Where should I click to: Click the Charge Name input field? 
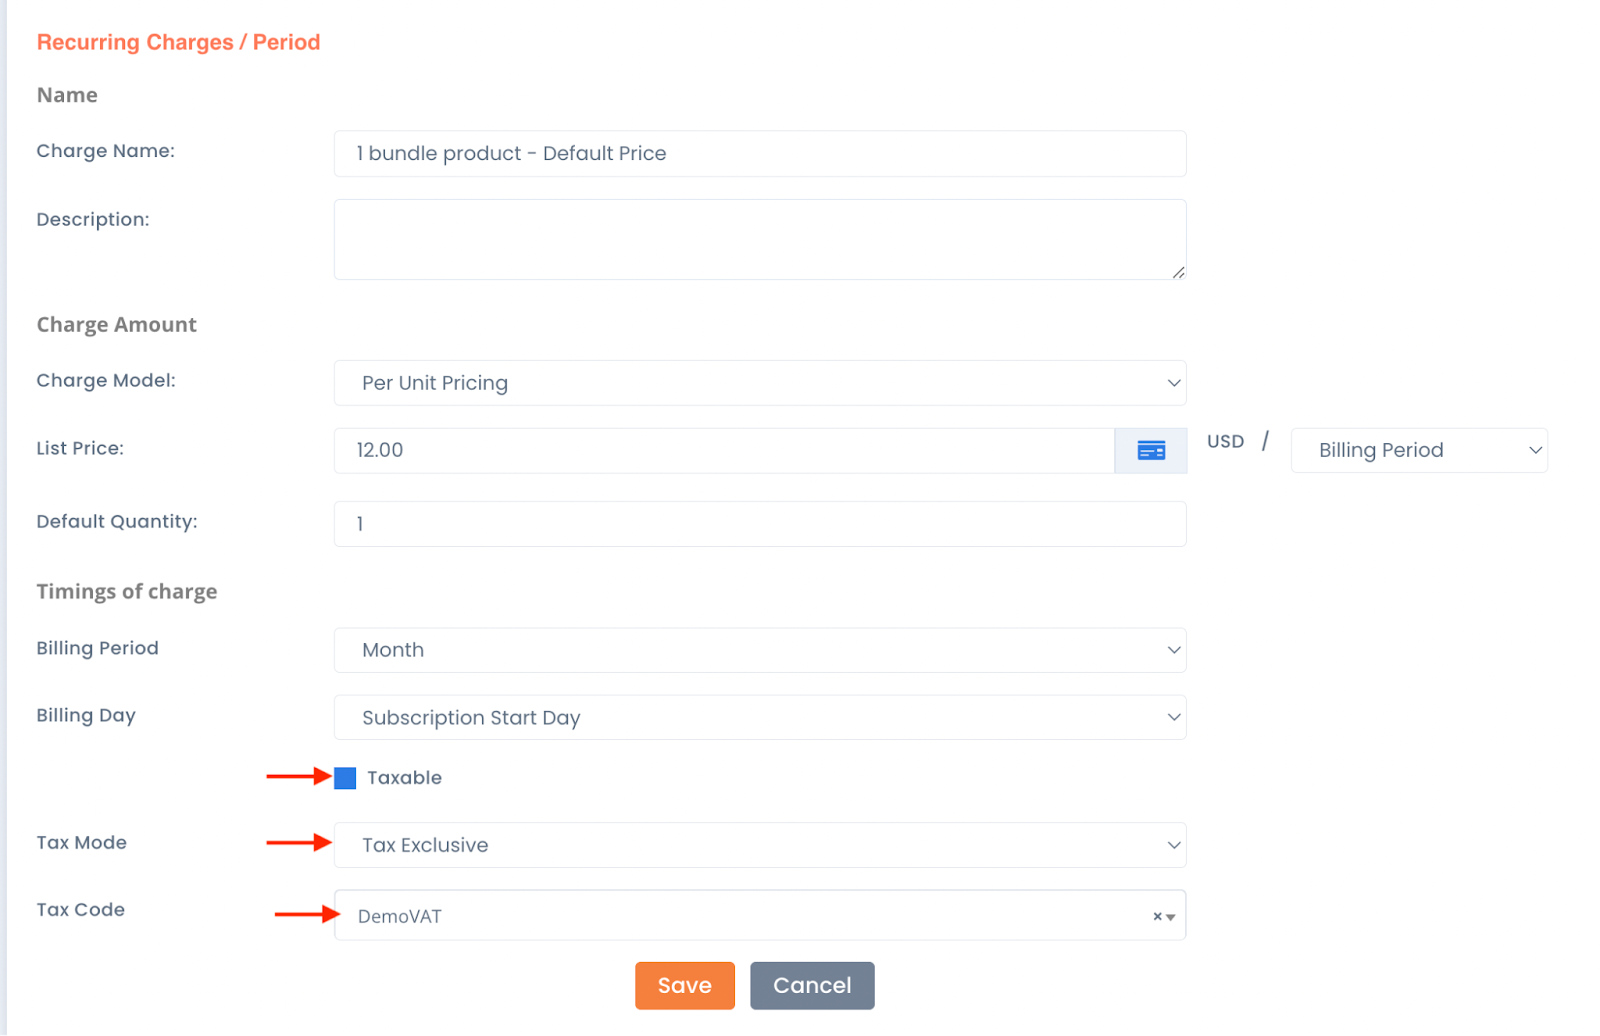[760, 154]
